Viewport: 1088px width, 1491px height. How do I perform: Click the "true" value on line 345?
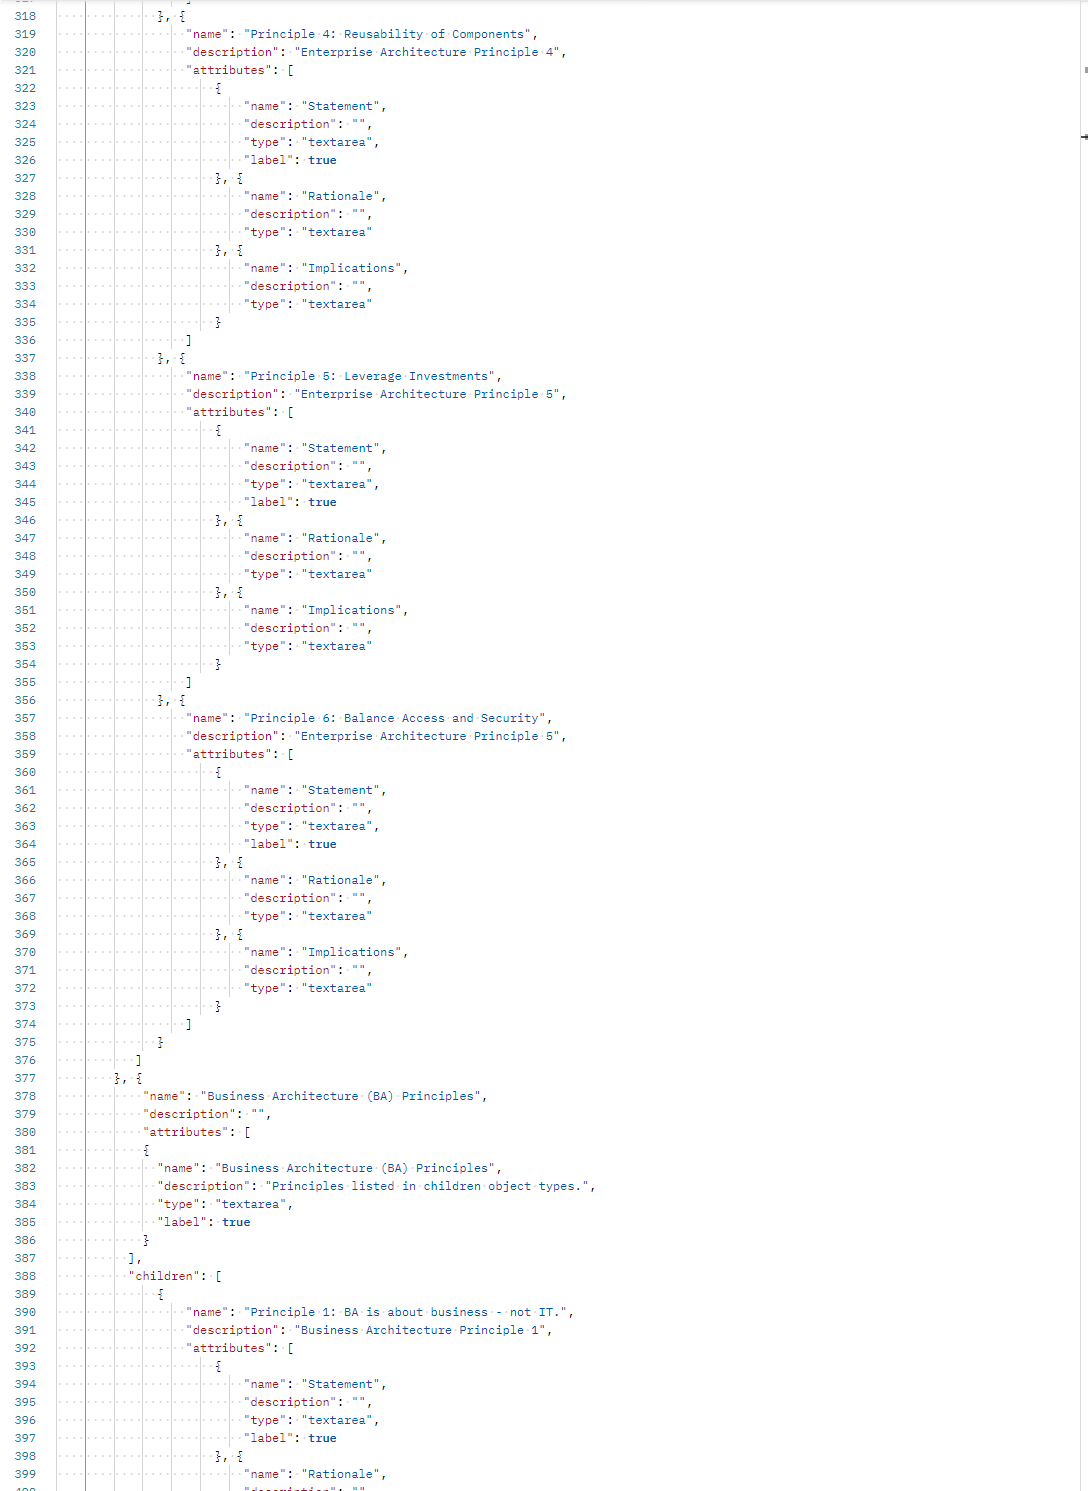tap(322, 502)
